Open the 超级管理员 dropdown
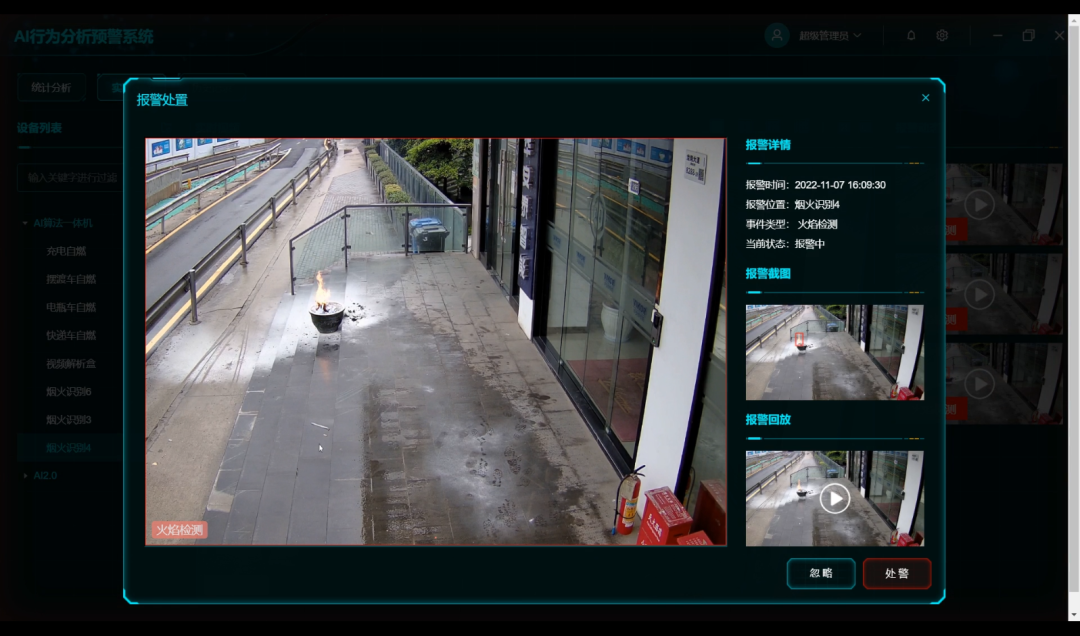Image resolution: width=1080 pixels, height=636 pixels. pos(829,36)
